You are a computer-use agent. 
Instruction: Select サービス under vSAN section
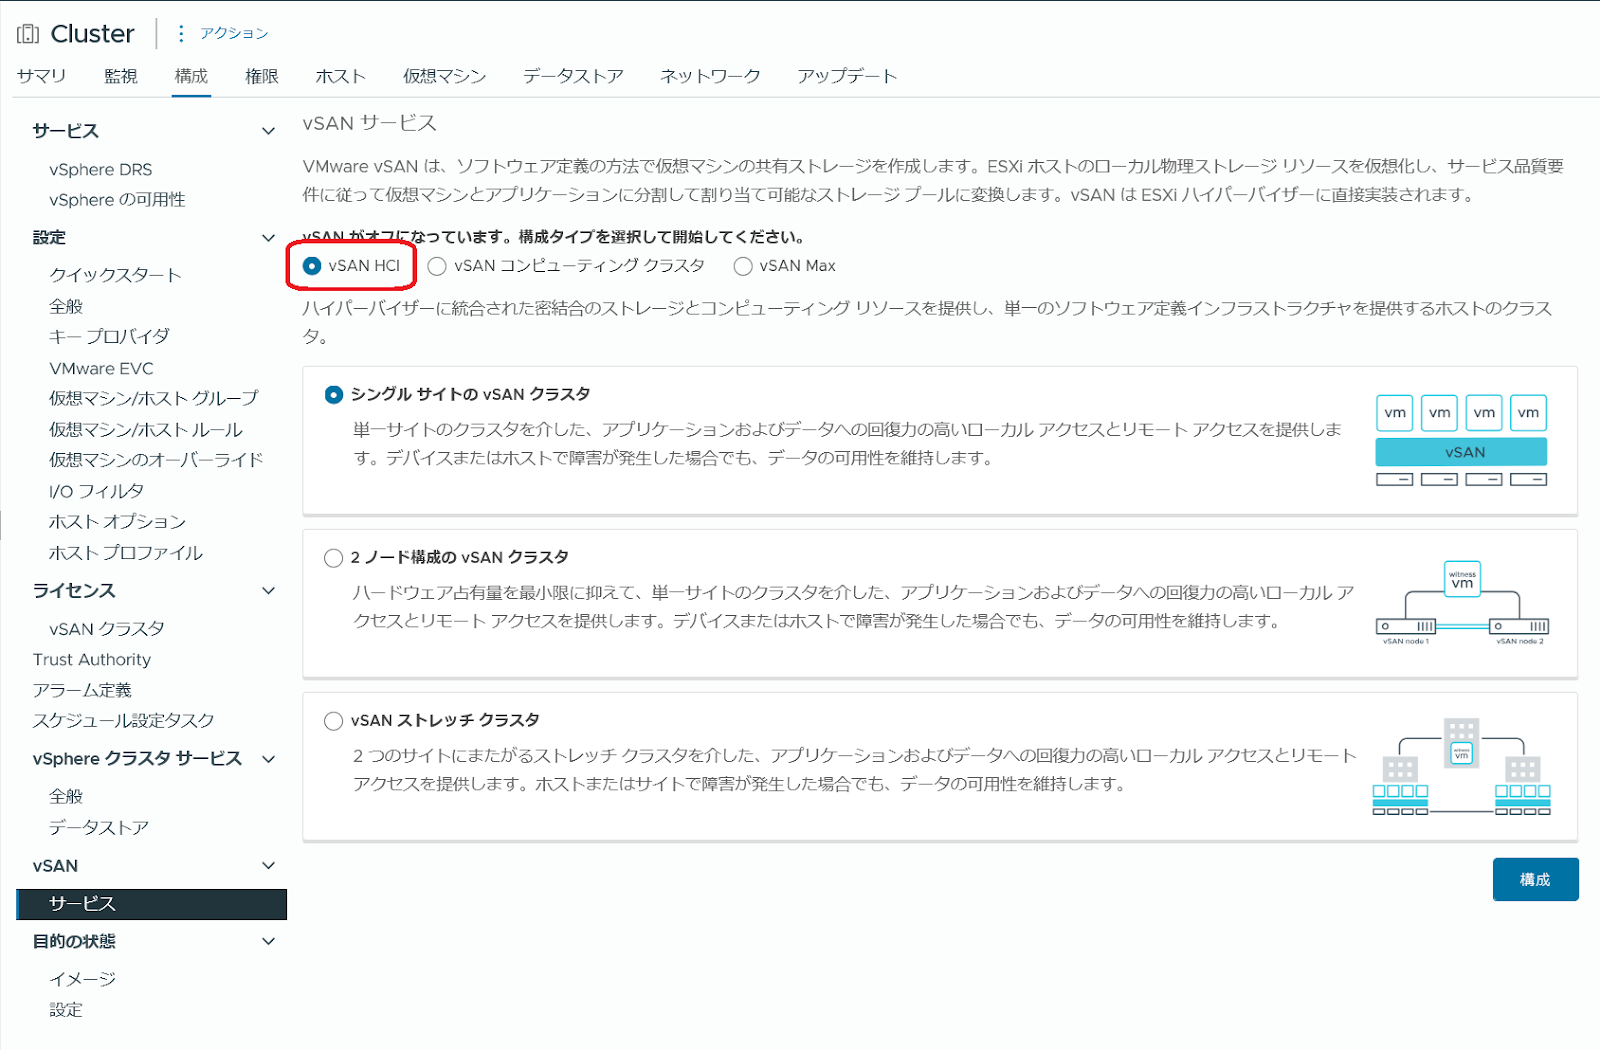point(152,904)
